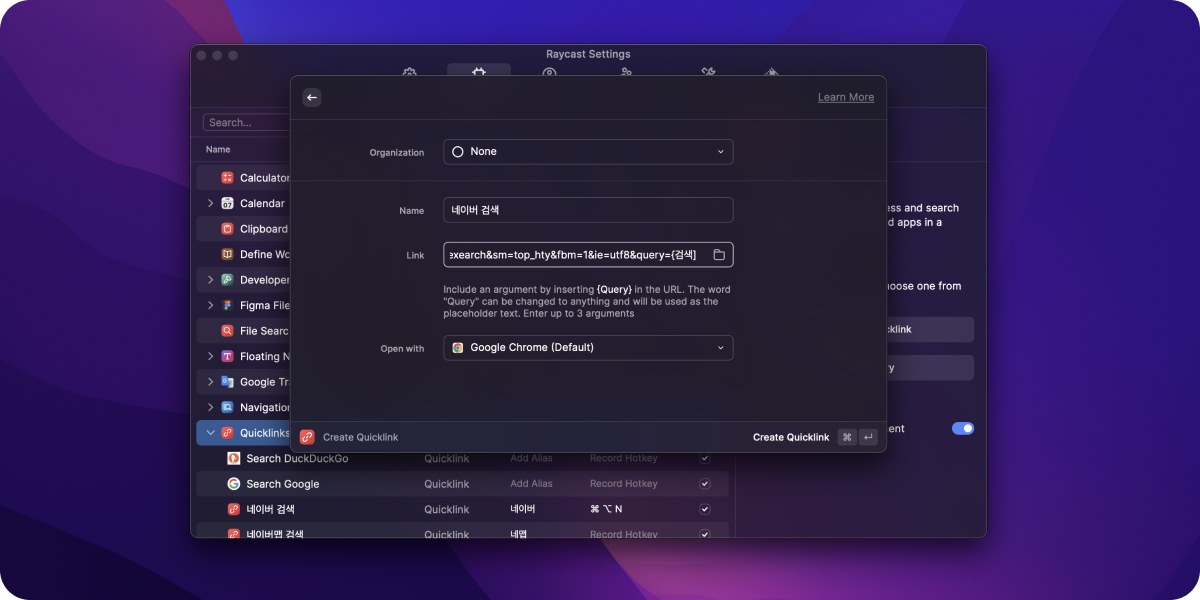1200x600 pixels.
Task: Toggle the Search DuckDuckGo enabled checkbox
Action: 705,458
